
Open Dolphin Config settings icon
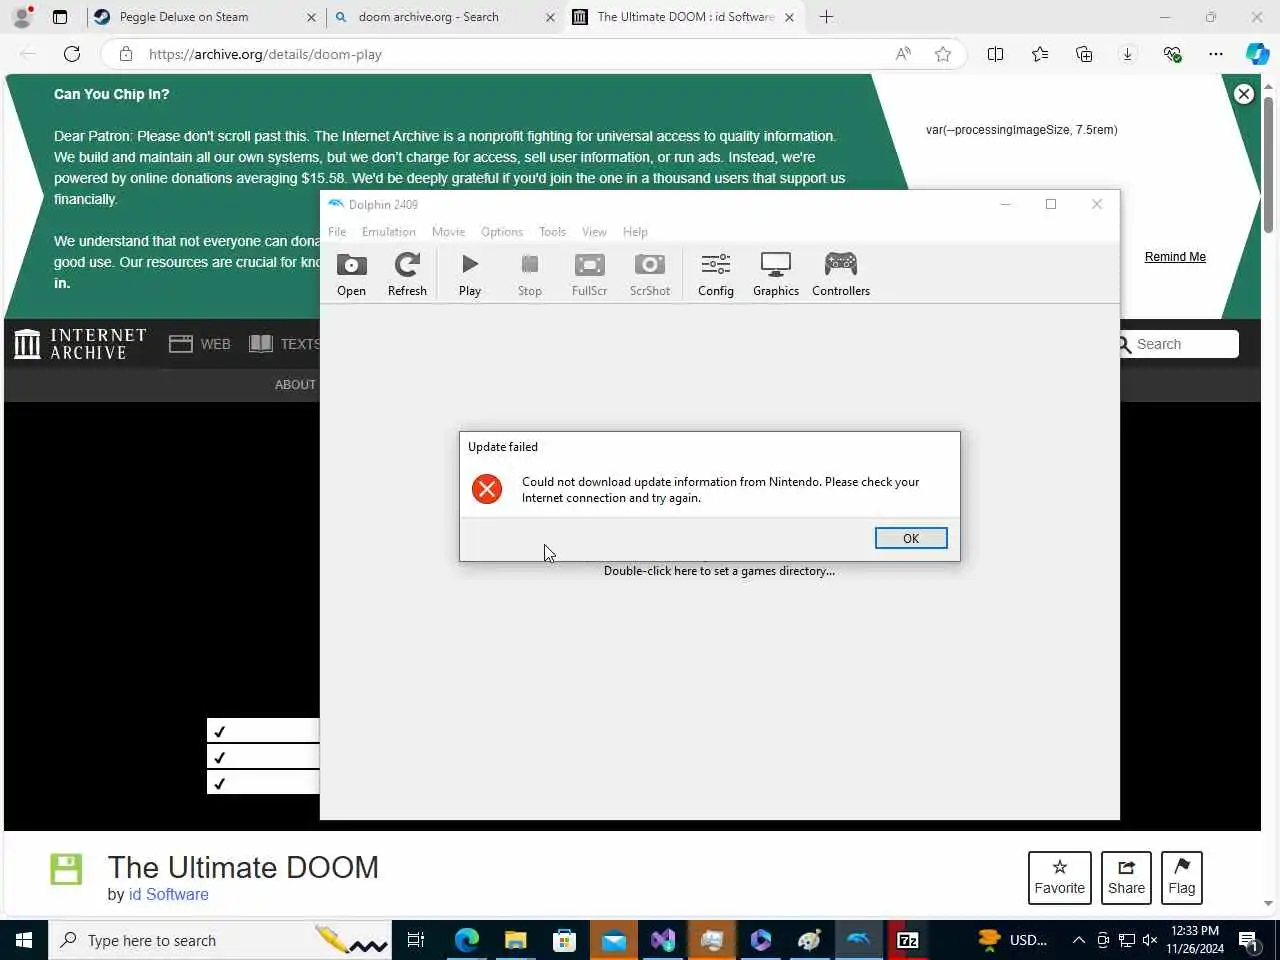(x=716, y=274)
